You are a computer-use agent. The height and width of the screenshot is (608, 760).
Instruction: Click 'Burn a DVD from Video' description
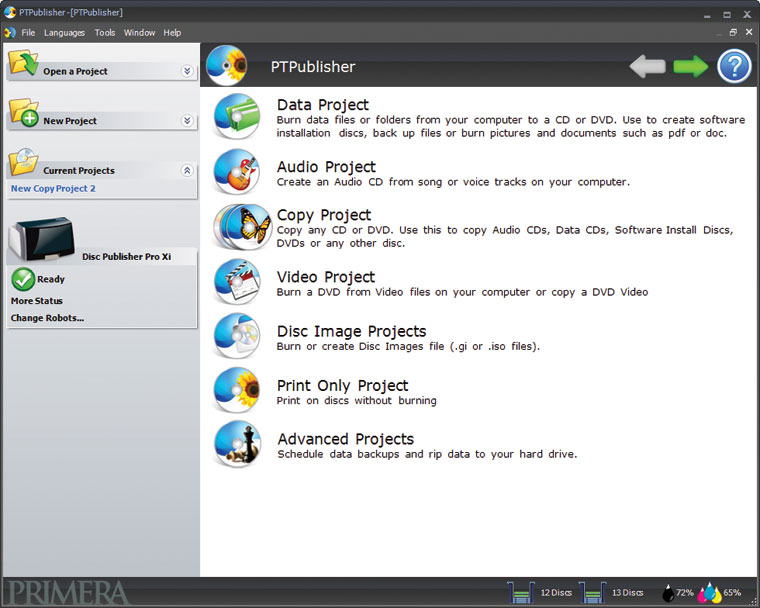coord(462,292)
